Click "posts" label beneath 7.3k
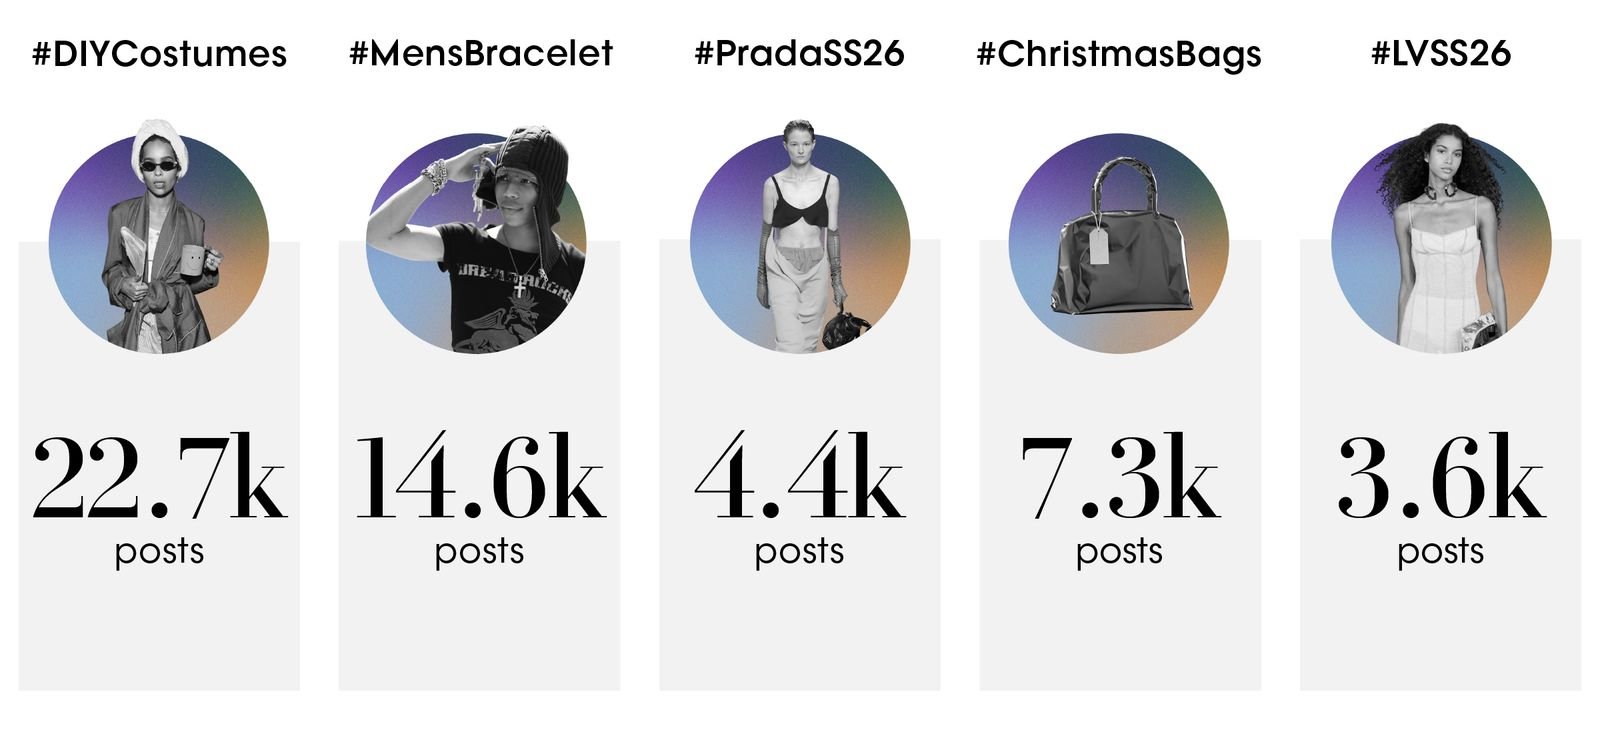 click(1119, 552)
